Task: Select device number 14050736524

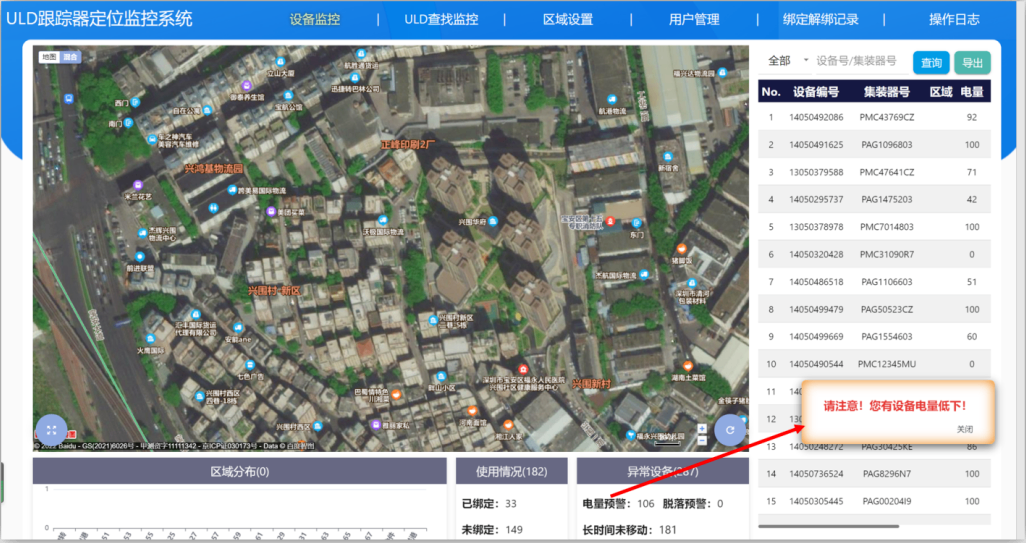Action: coord(816,474)
